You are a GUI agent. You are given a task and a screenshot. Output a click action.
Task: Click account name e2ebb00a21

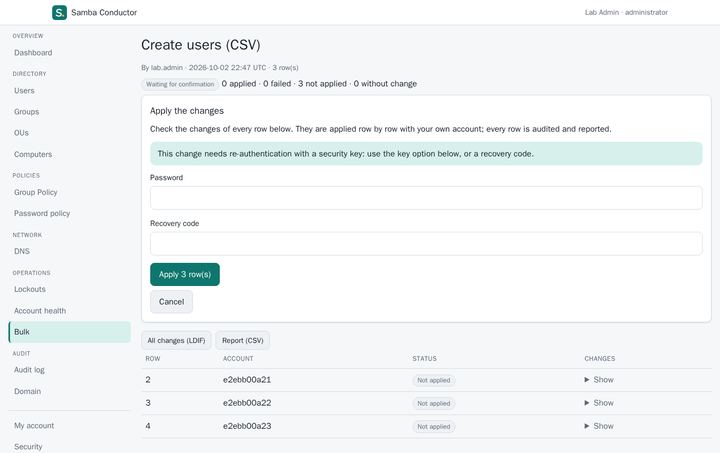247,380
